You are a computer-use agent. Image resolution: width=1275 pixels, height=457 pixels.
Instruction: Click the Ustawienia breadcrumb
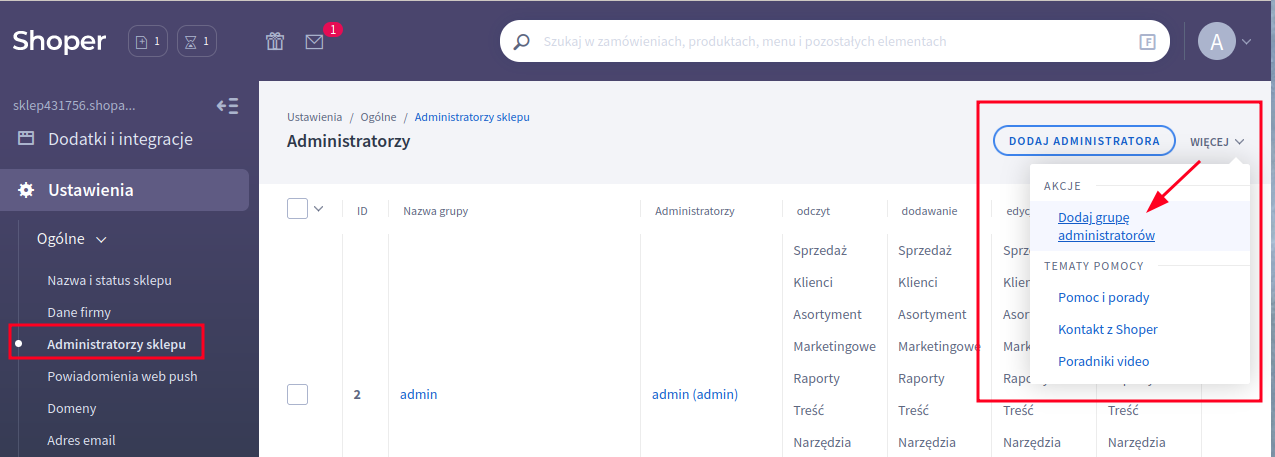315,117
